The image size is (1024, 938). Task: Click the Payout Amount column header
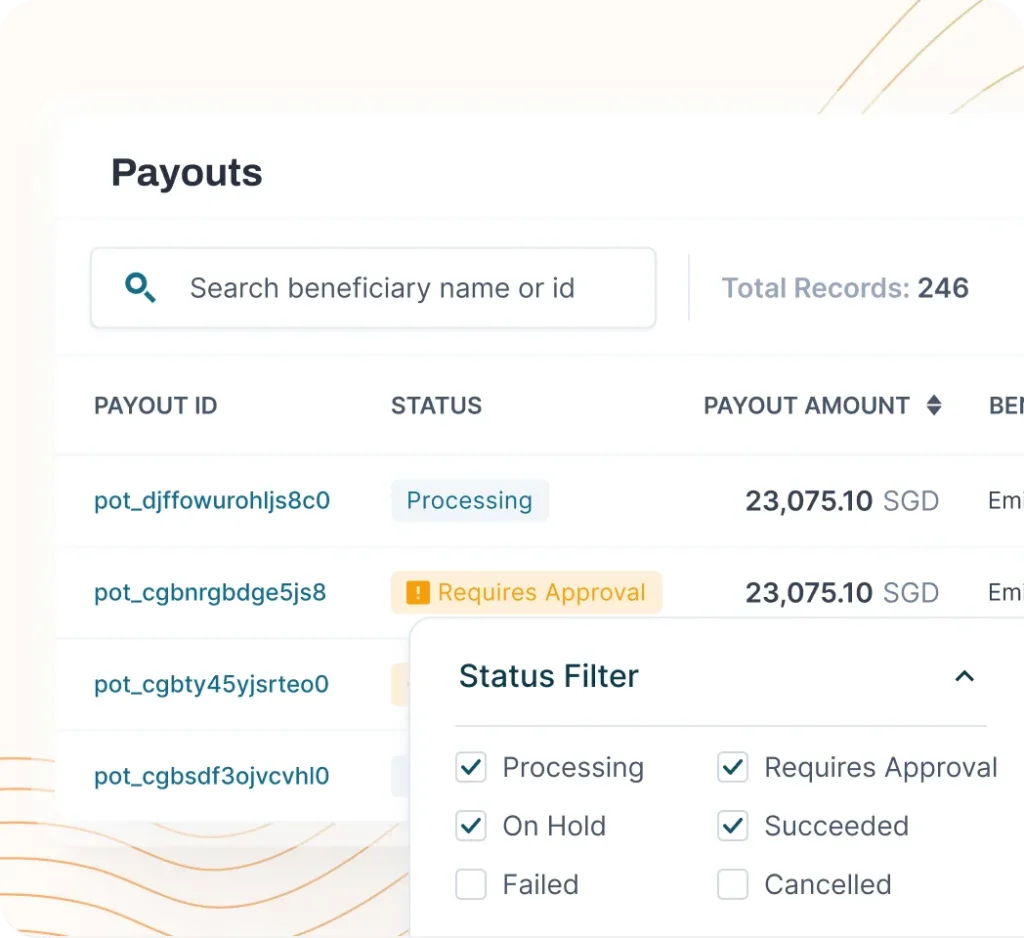pos(806,405)
